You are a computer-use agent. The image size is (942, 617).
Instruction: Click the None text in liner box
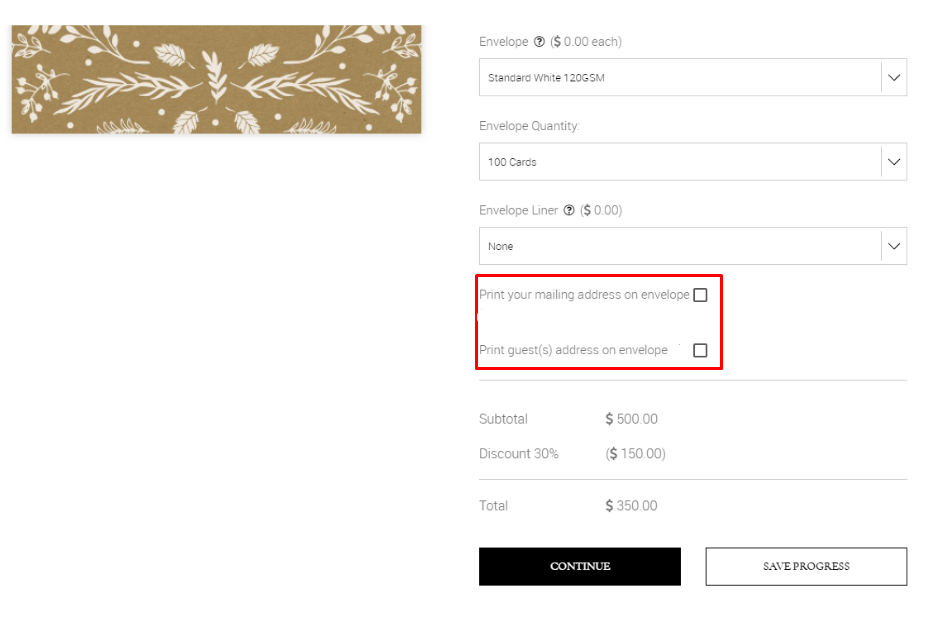click(x=500, y=246)
